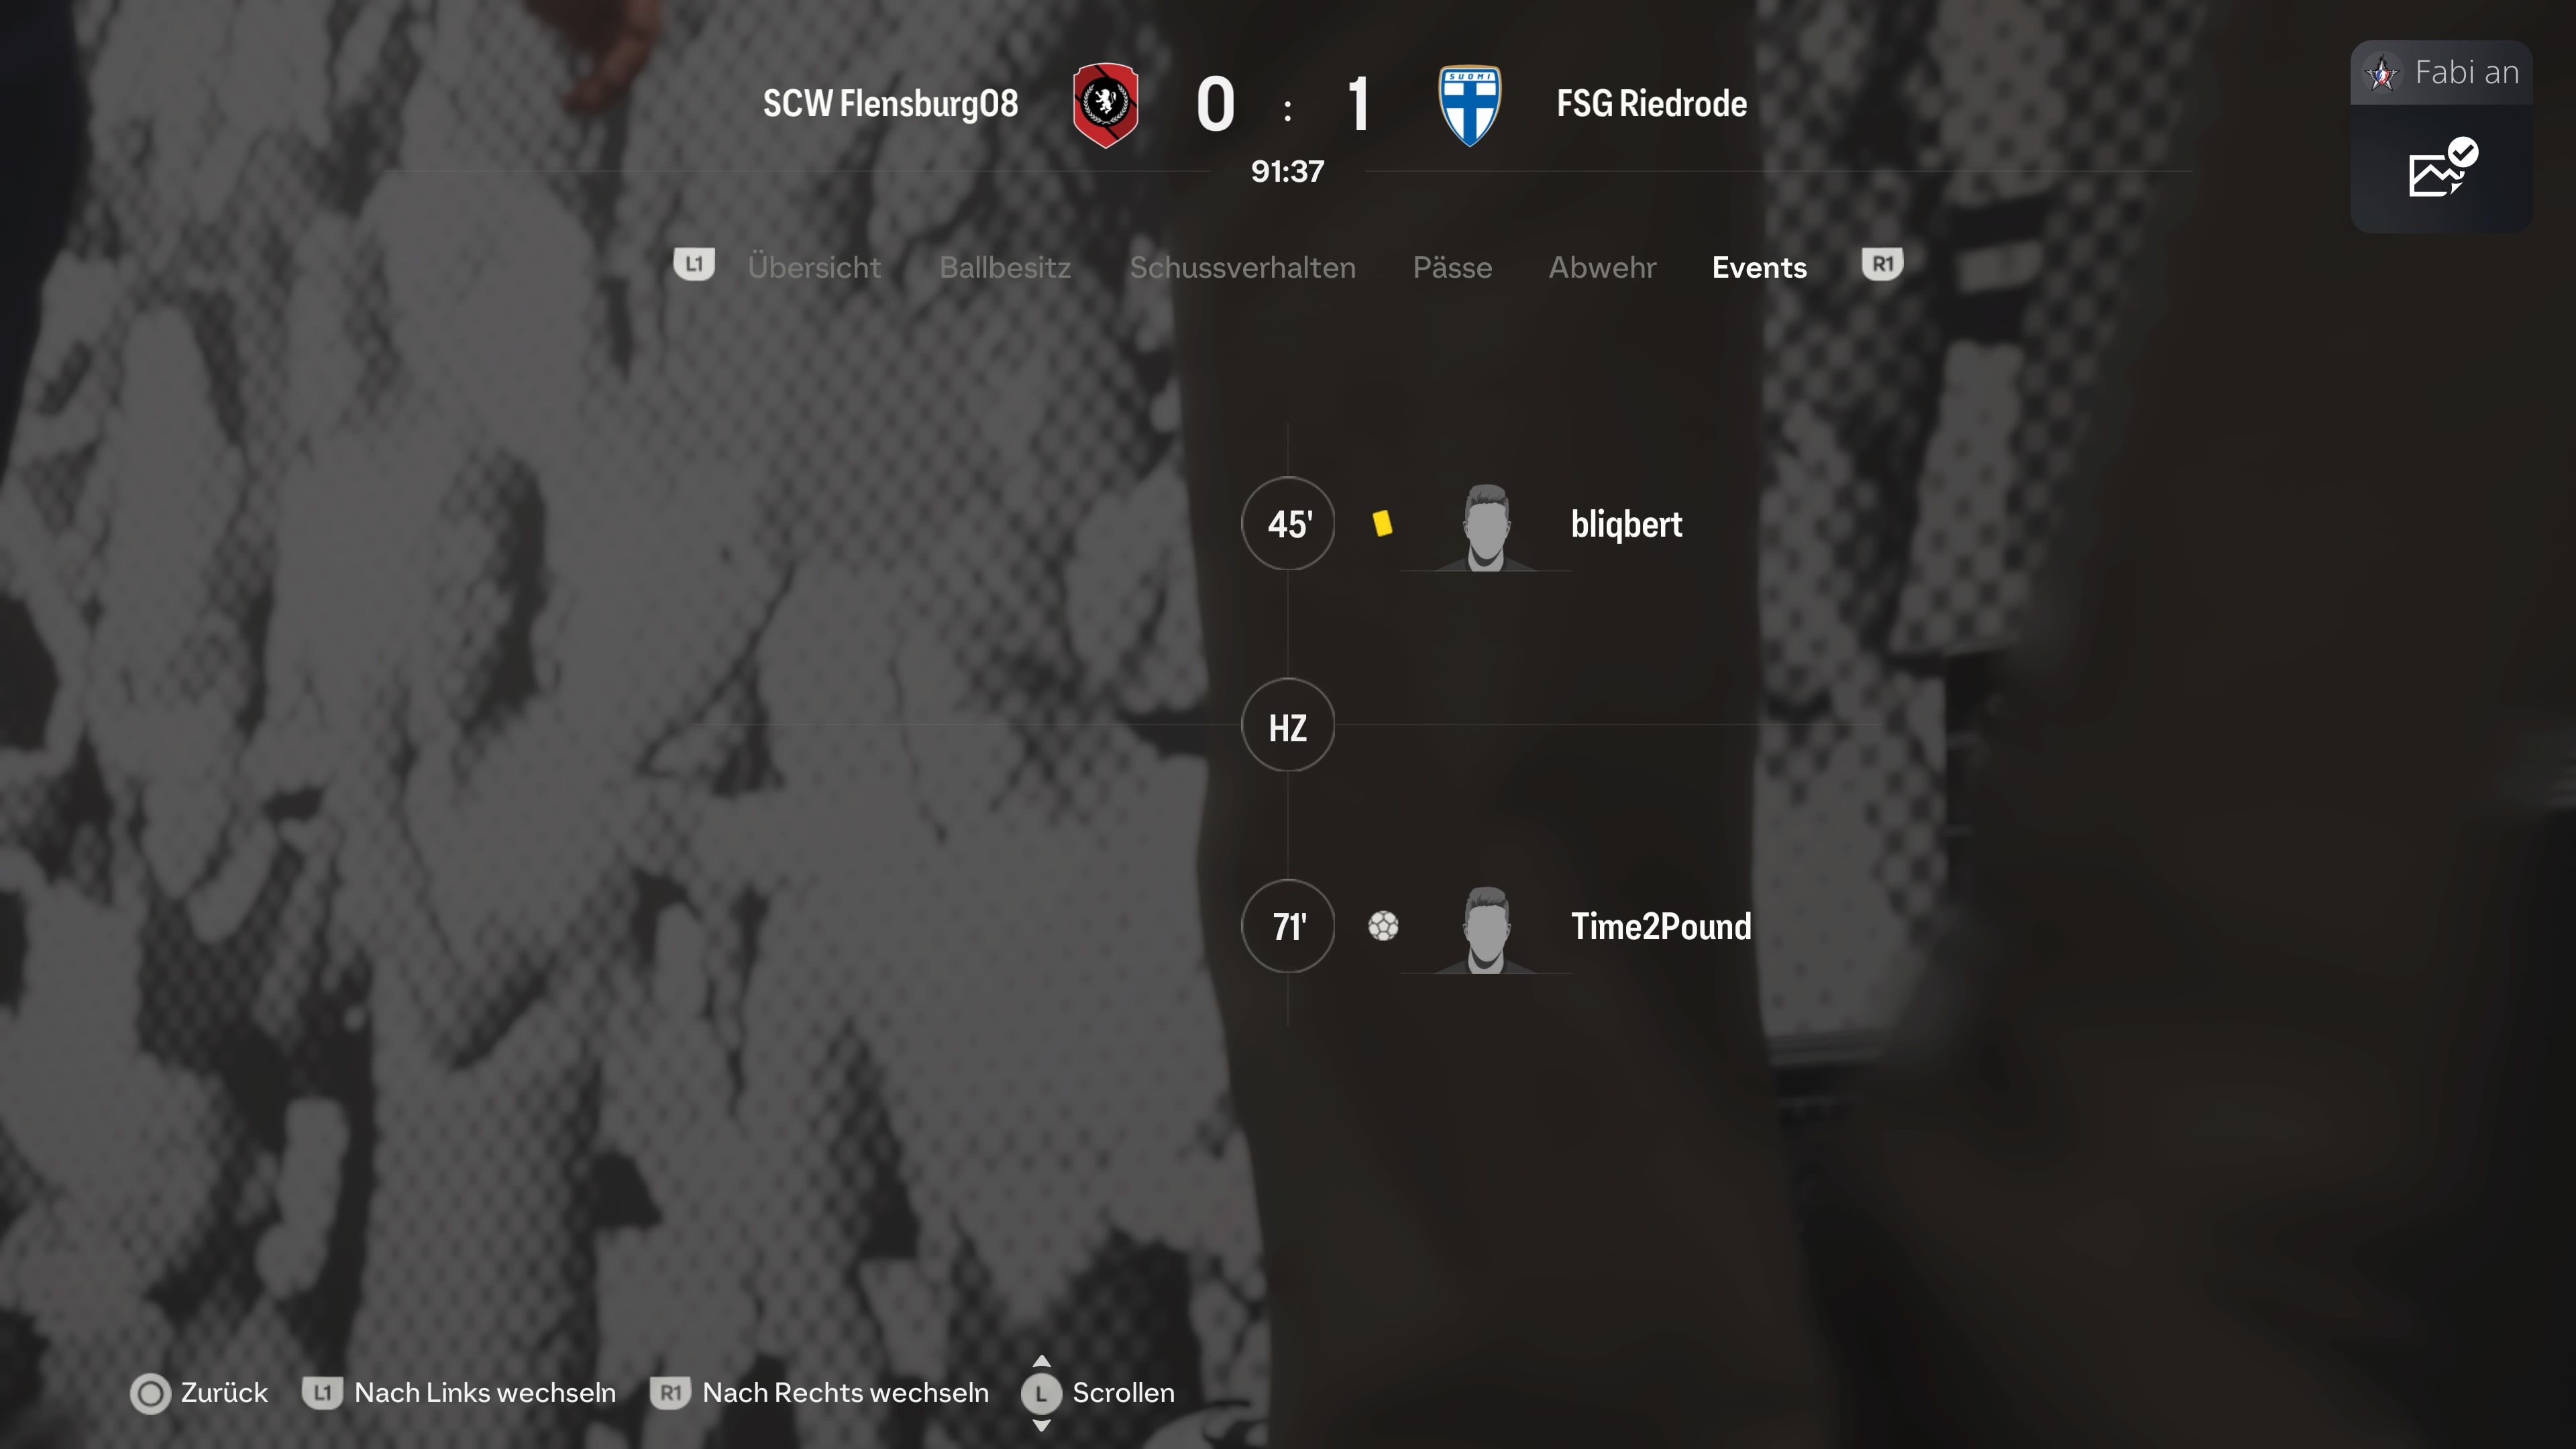Click the FSG Riedrode blue cross crest
This screenshot has width=2576, height=1449.
(x=1469, y=105)
